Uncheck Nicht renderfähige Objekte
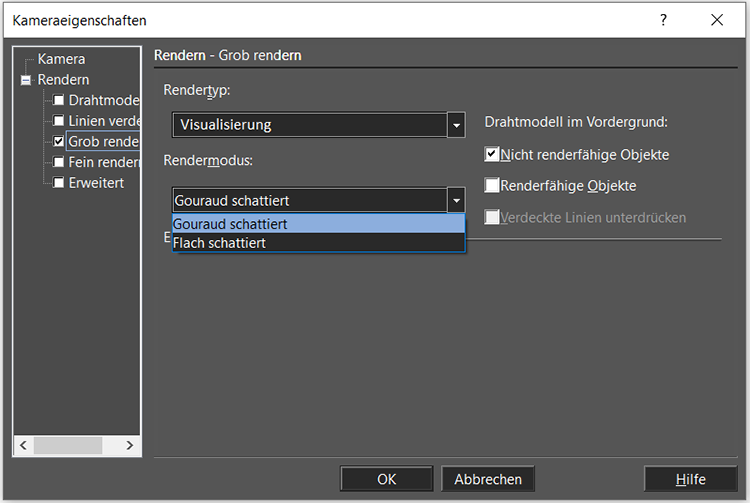750x503 pixels. [x=492, y=154]
